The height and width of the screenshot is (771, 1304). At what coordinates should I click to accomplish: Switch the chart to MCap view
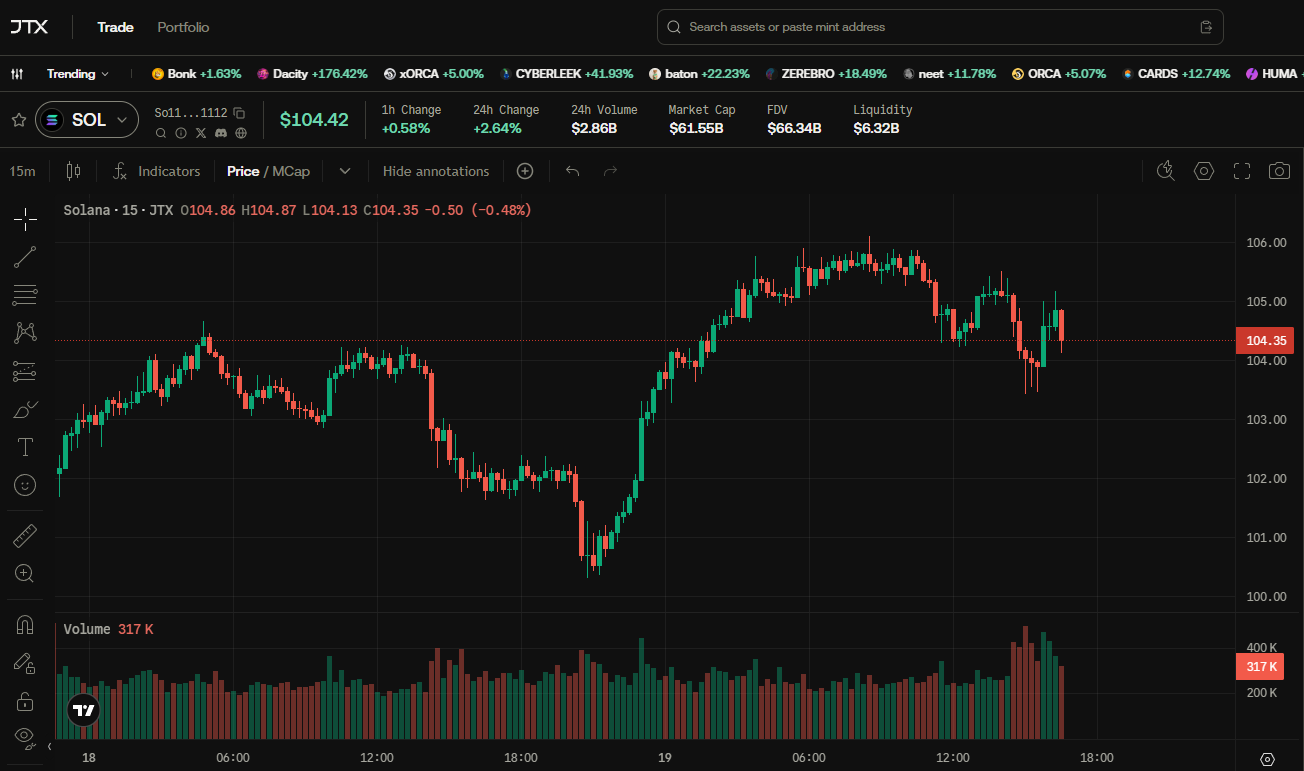click(291, 171)
